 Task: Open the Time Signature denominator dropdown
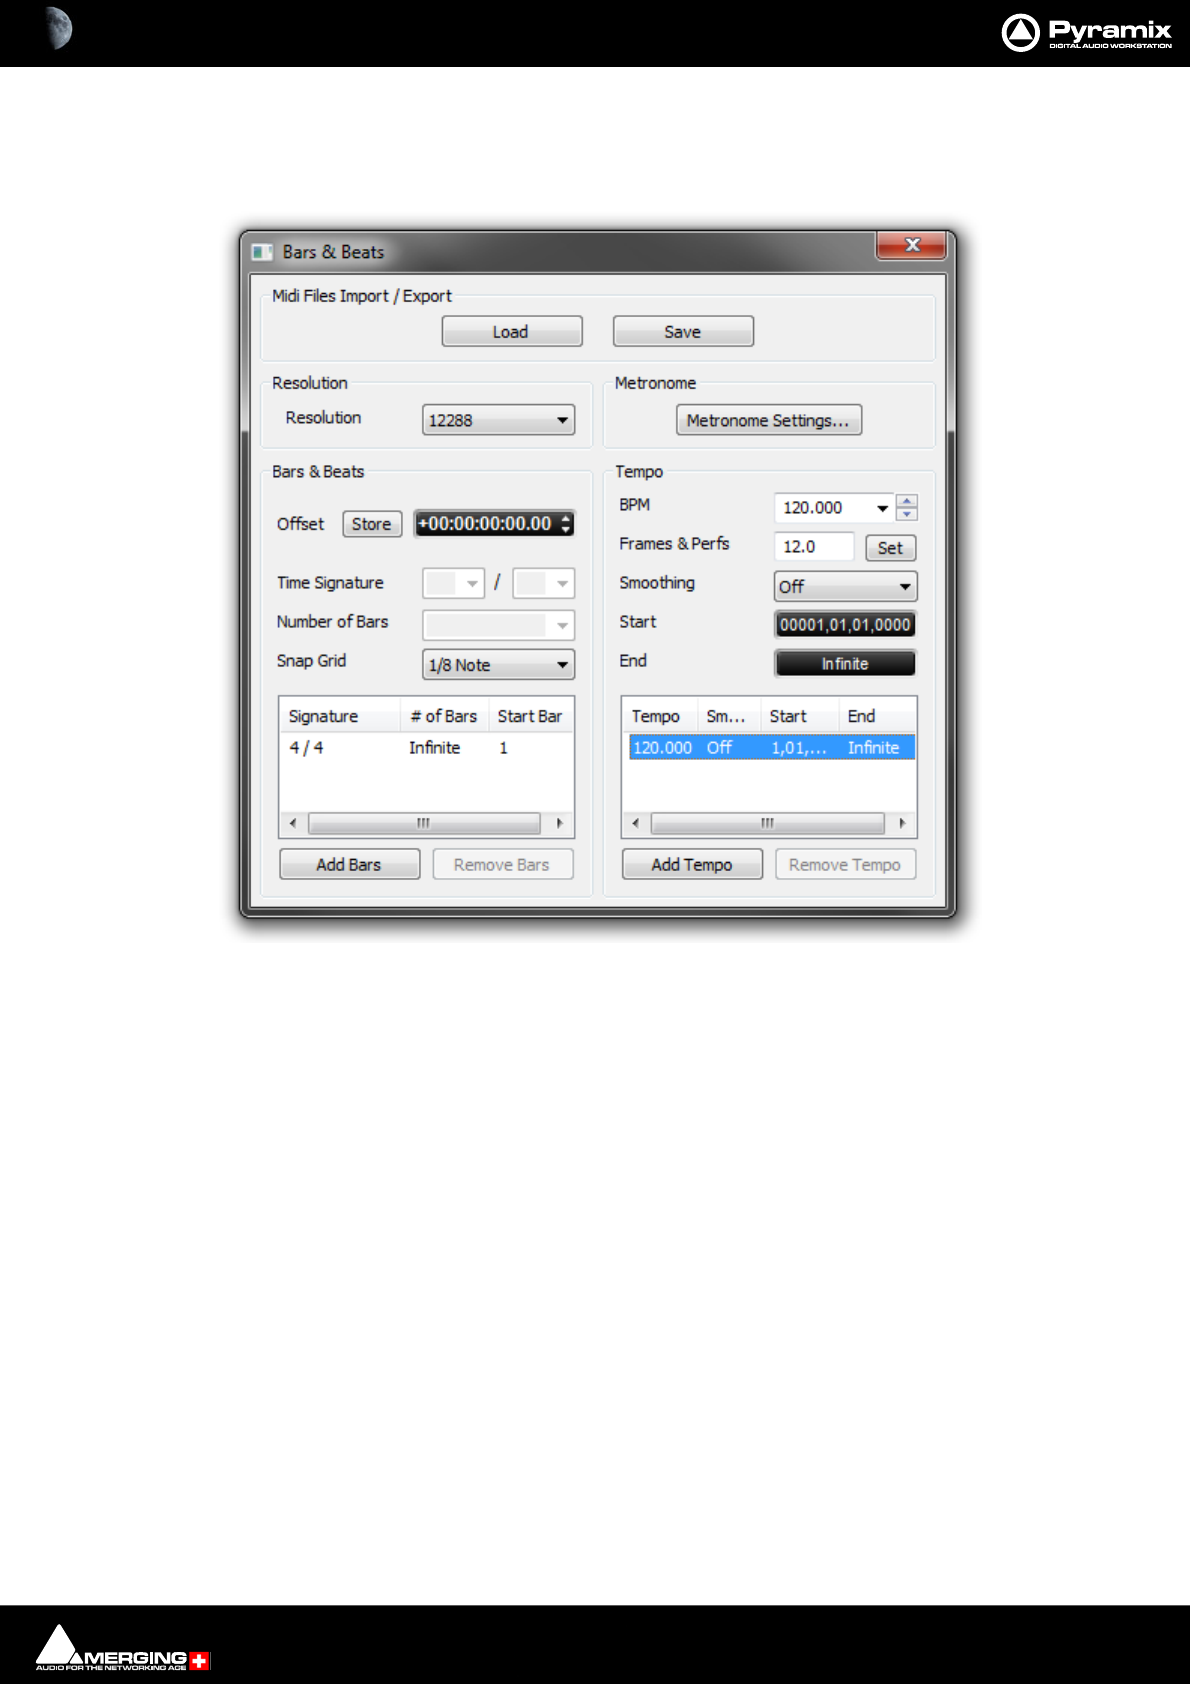point(543,583)
